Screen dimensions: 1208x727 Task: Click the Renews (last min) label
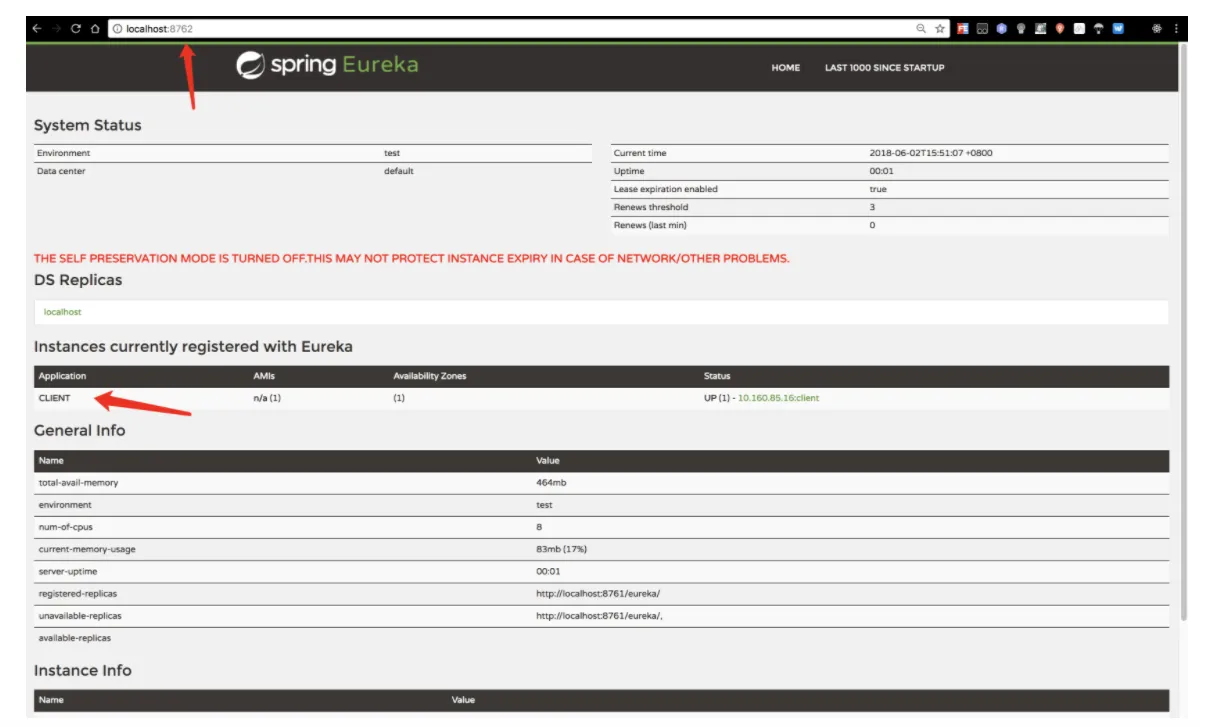click(650, 225)
